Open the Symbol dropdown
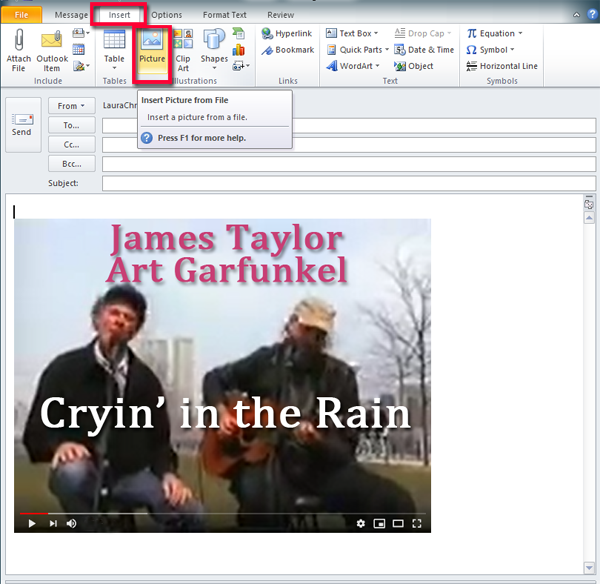600x584 pixels. [490, 50]
